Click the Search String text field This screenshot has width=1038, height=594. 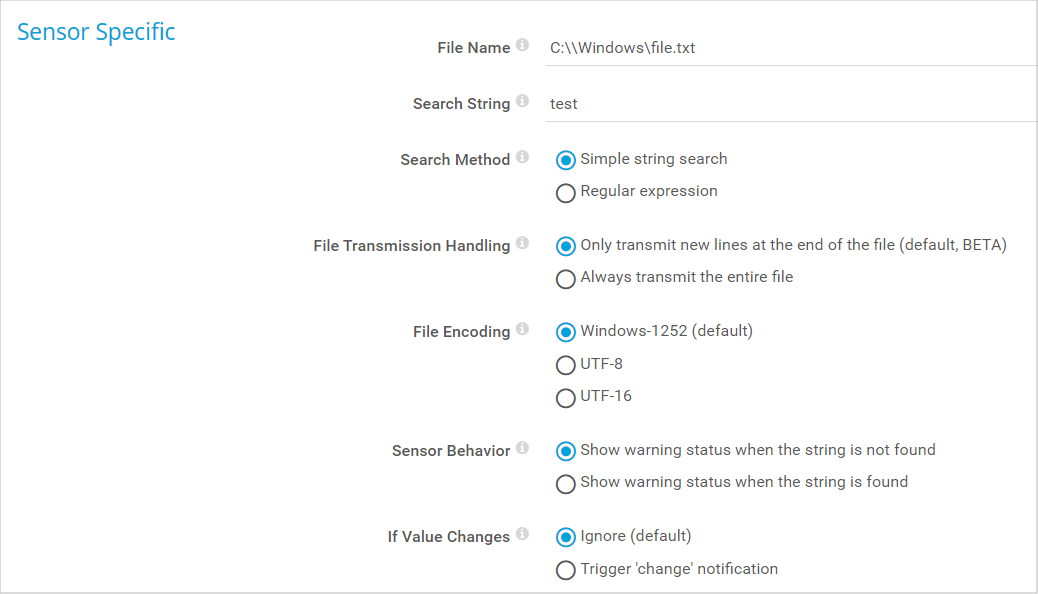790,103
